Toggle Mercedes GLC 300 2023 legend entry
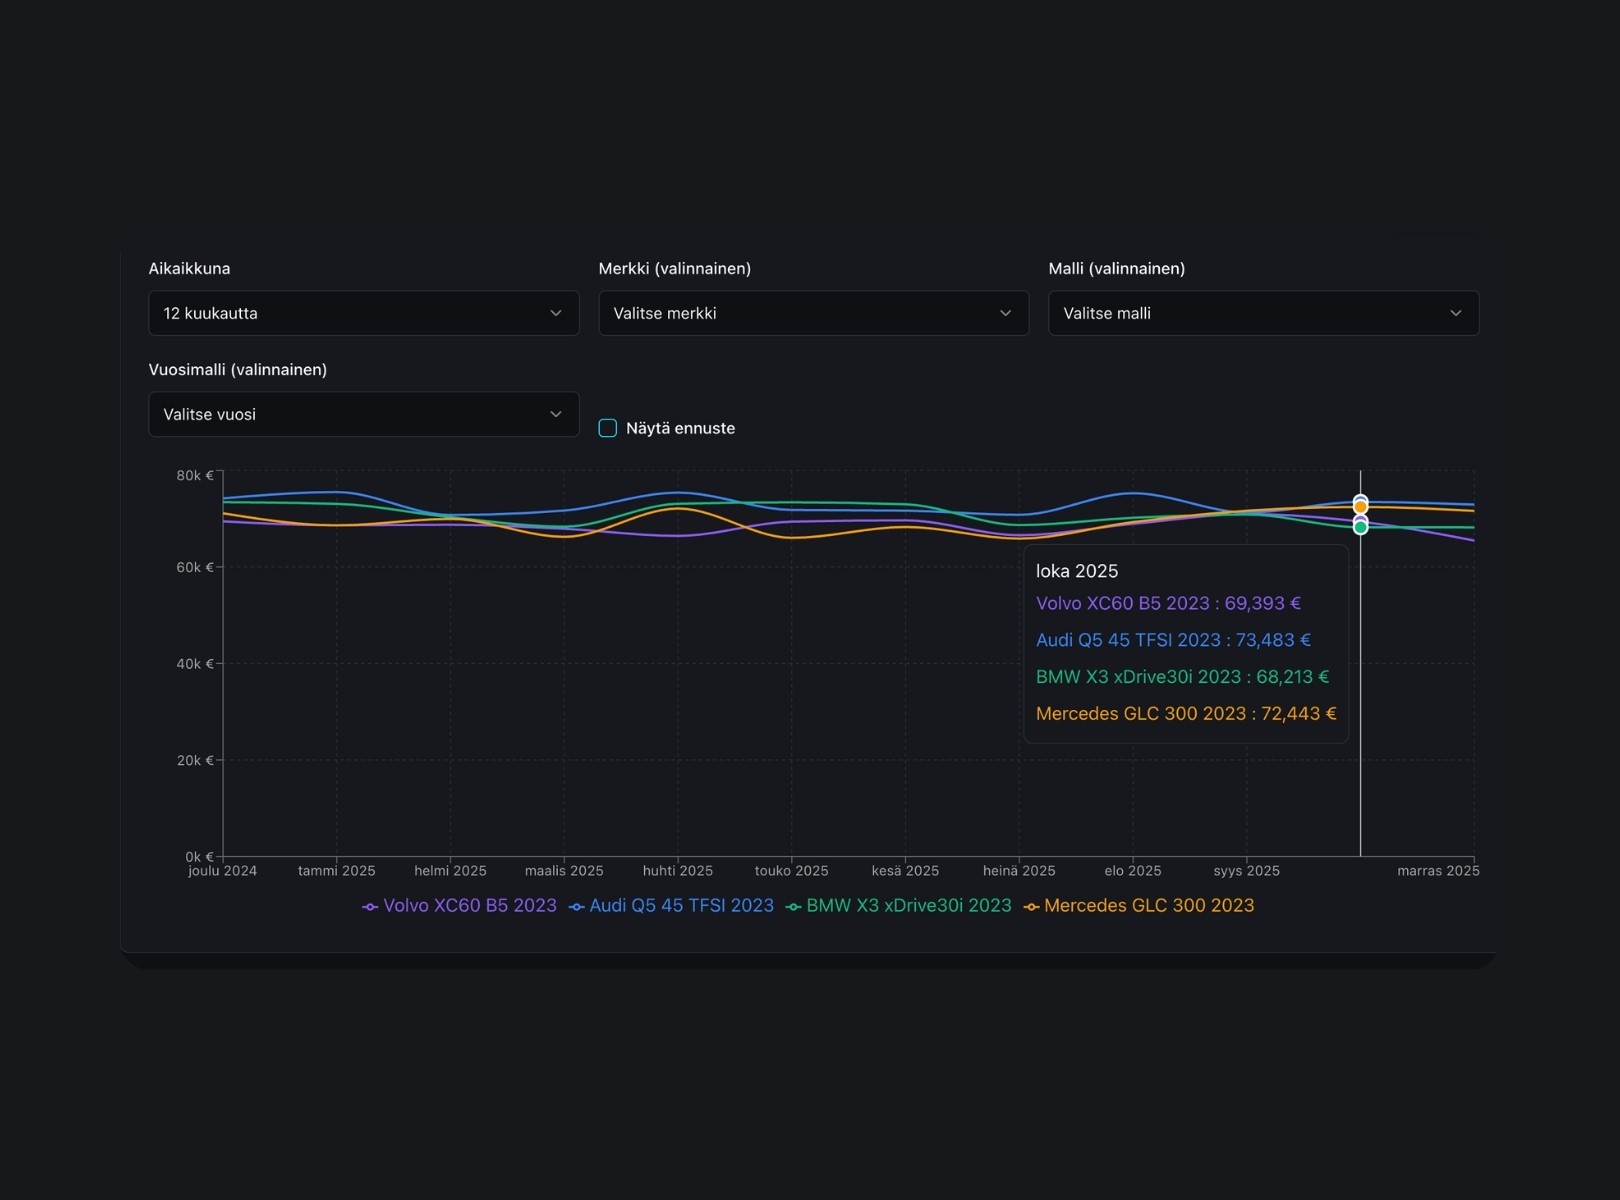Image resolution: width=1620 pixels, height=1200 pixels. [1138, 906]
